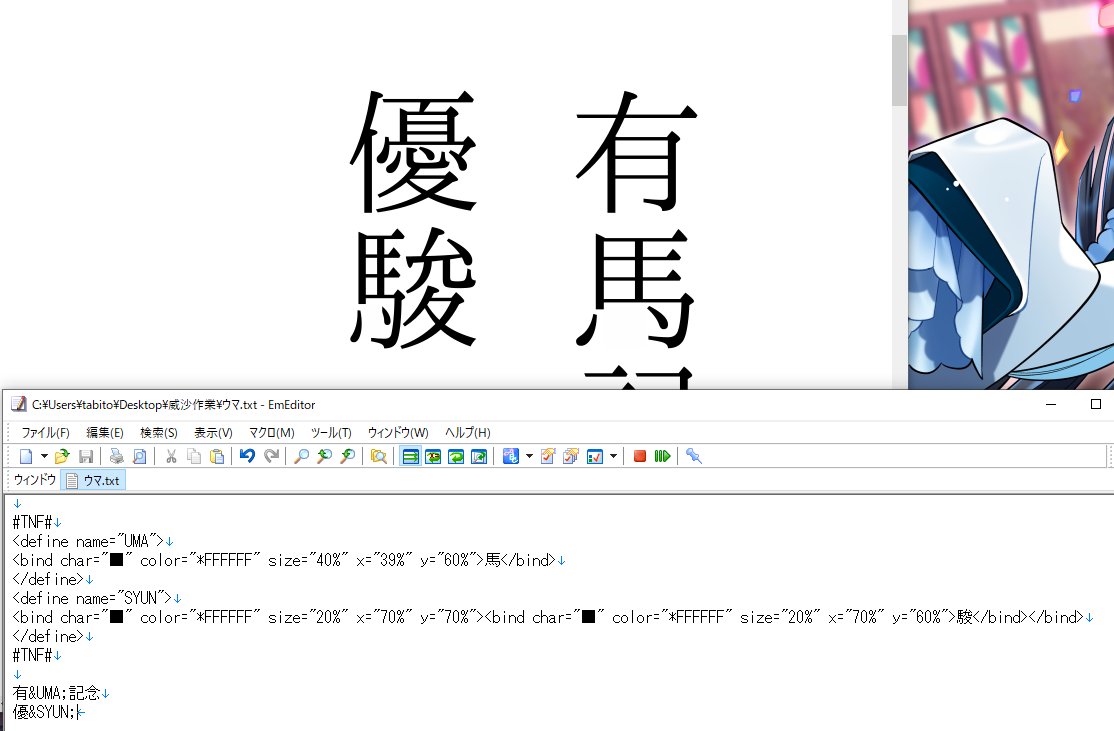Select the ウマ.txt document tab
Screen dimensions: 1114x731
coord(94,480)
